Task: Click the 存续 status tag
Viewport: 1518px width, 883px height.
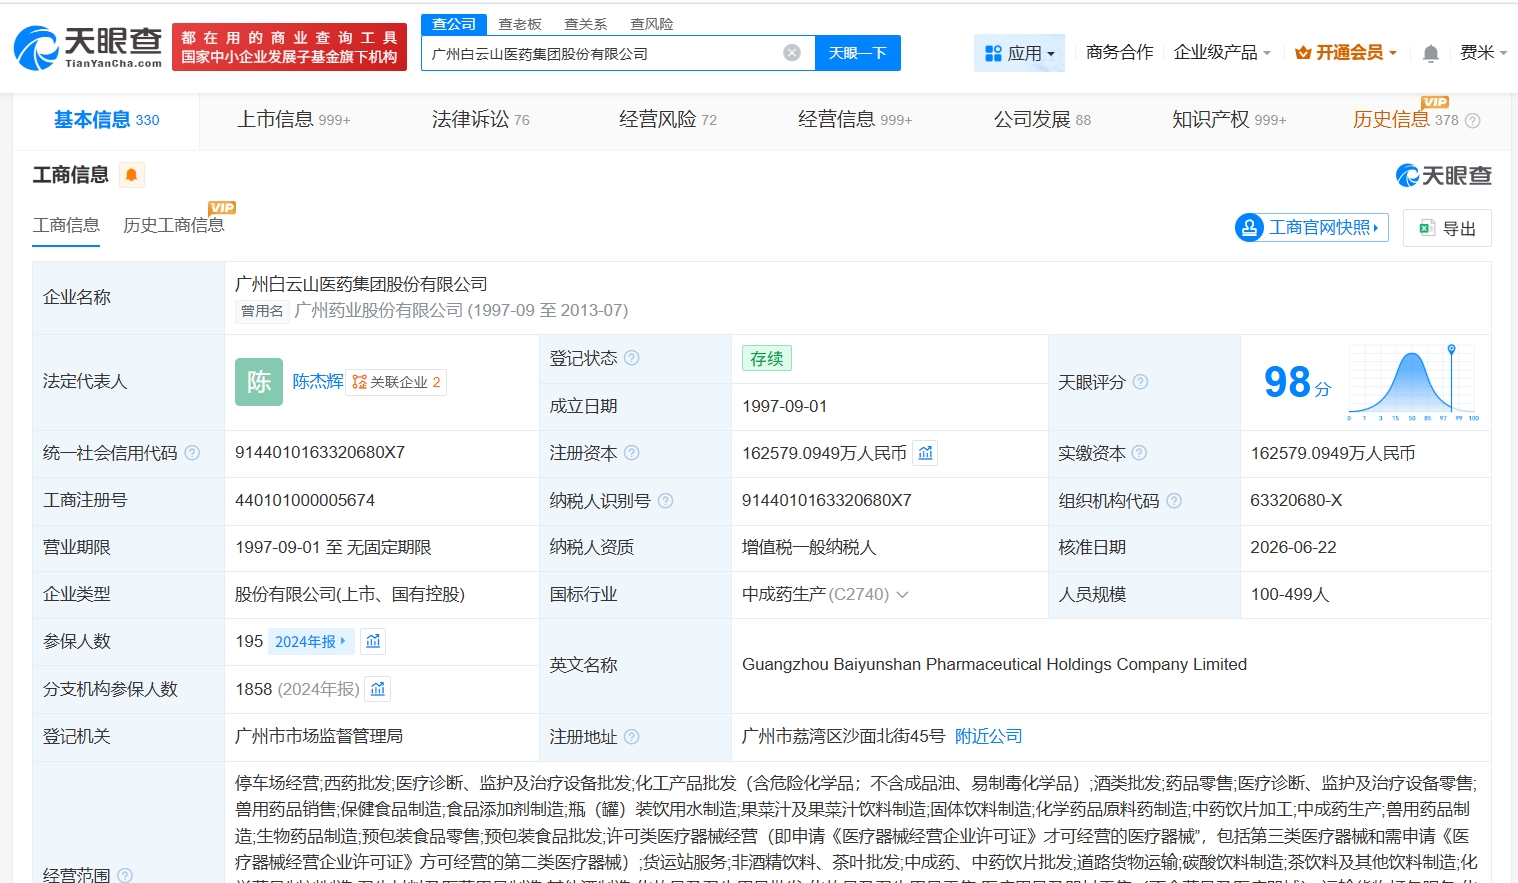Action: 767,358
